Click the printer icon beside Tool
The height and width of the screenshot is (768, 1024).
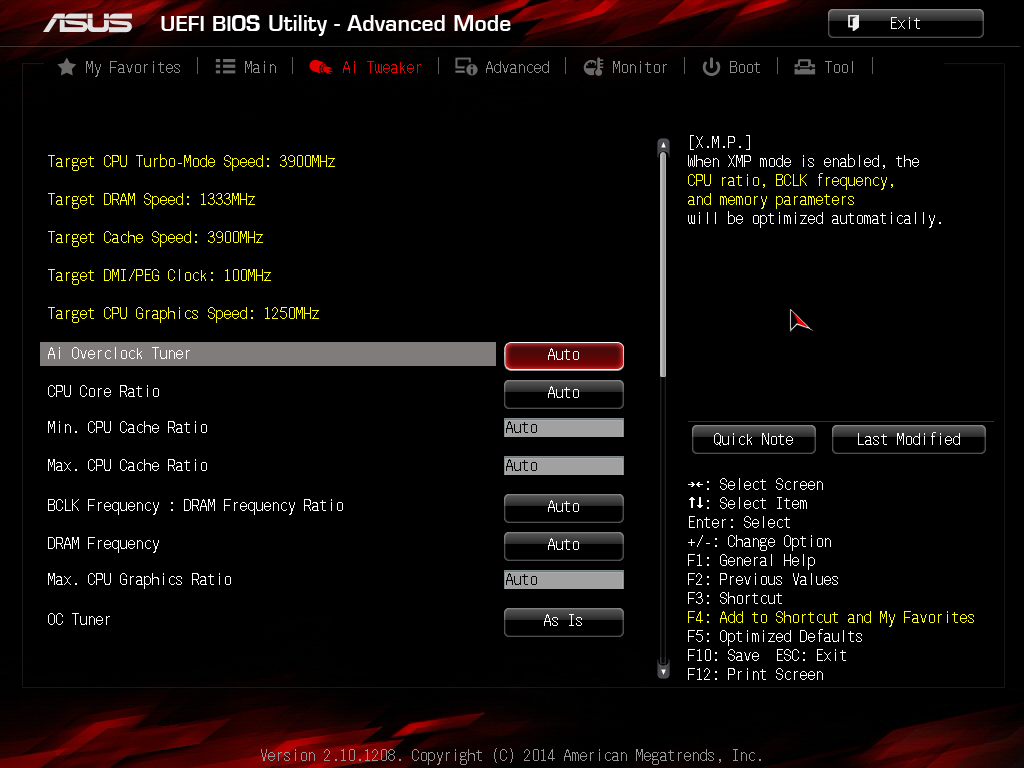(x=805, y=67)
